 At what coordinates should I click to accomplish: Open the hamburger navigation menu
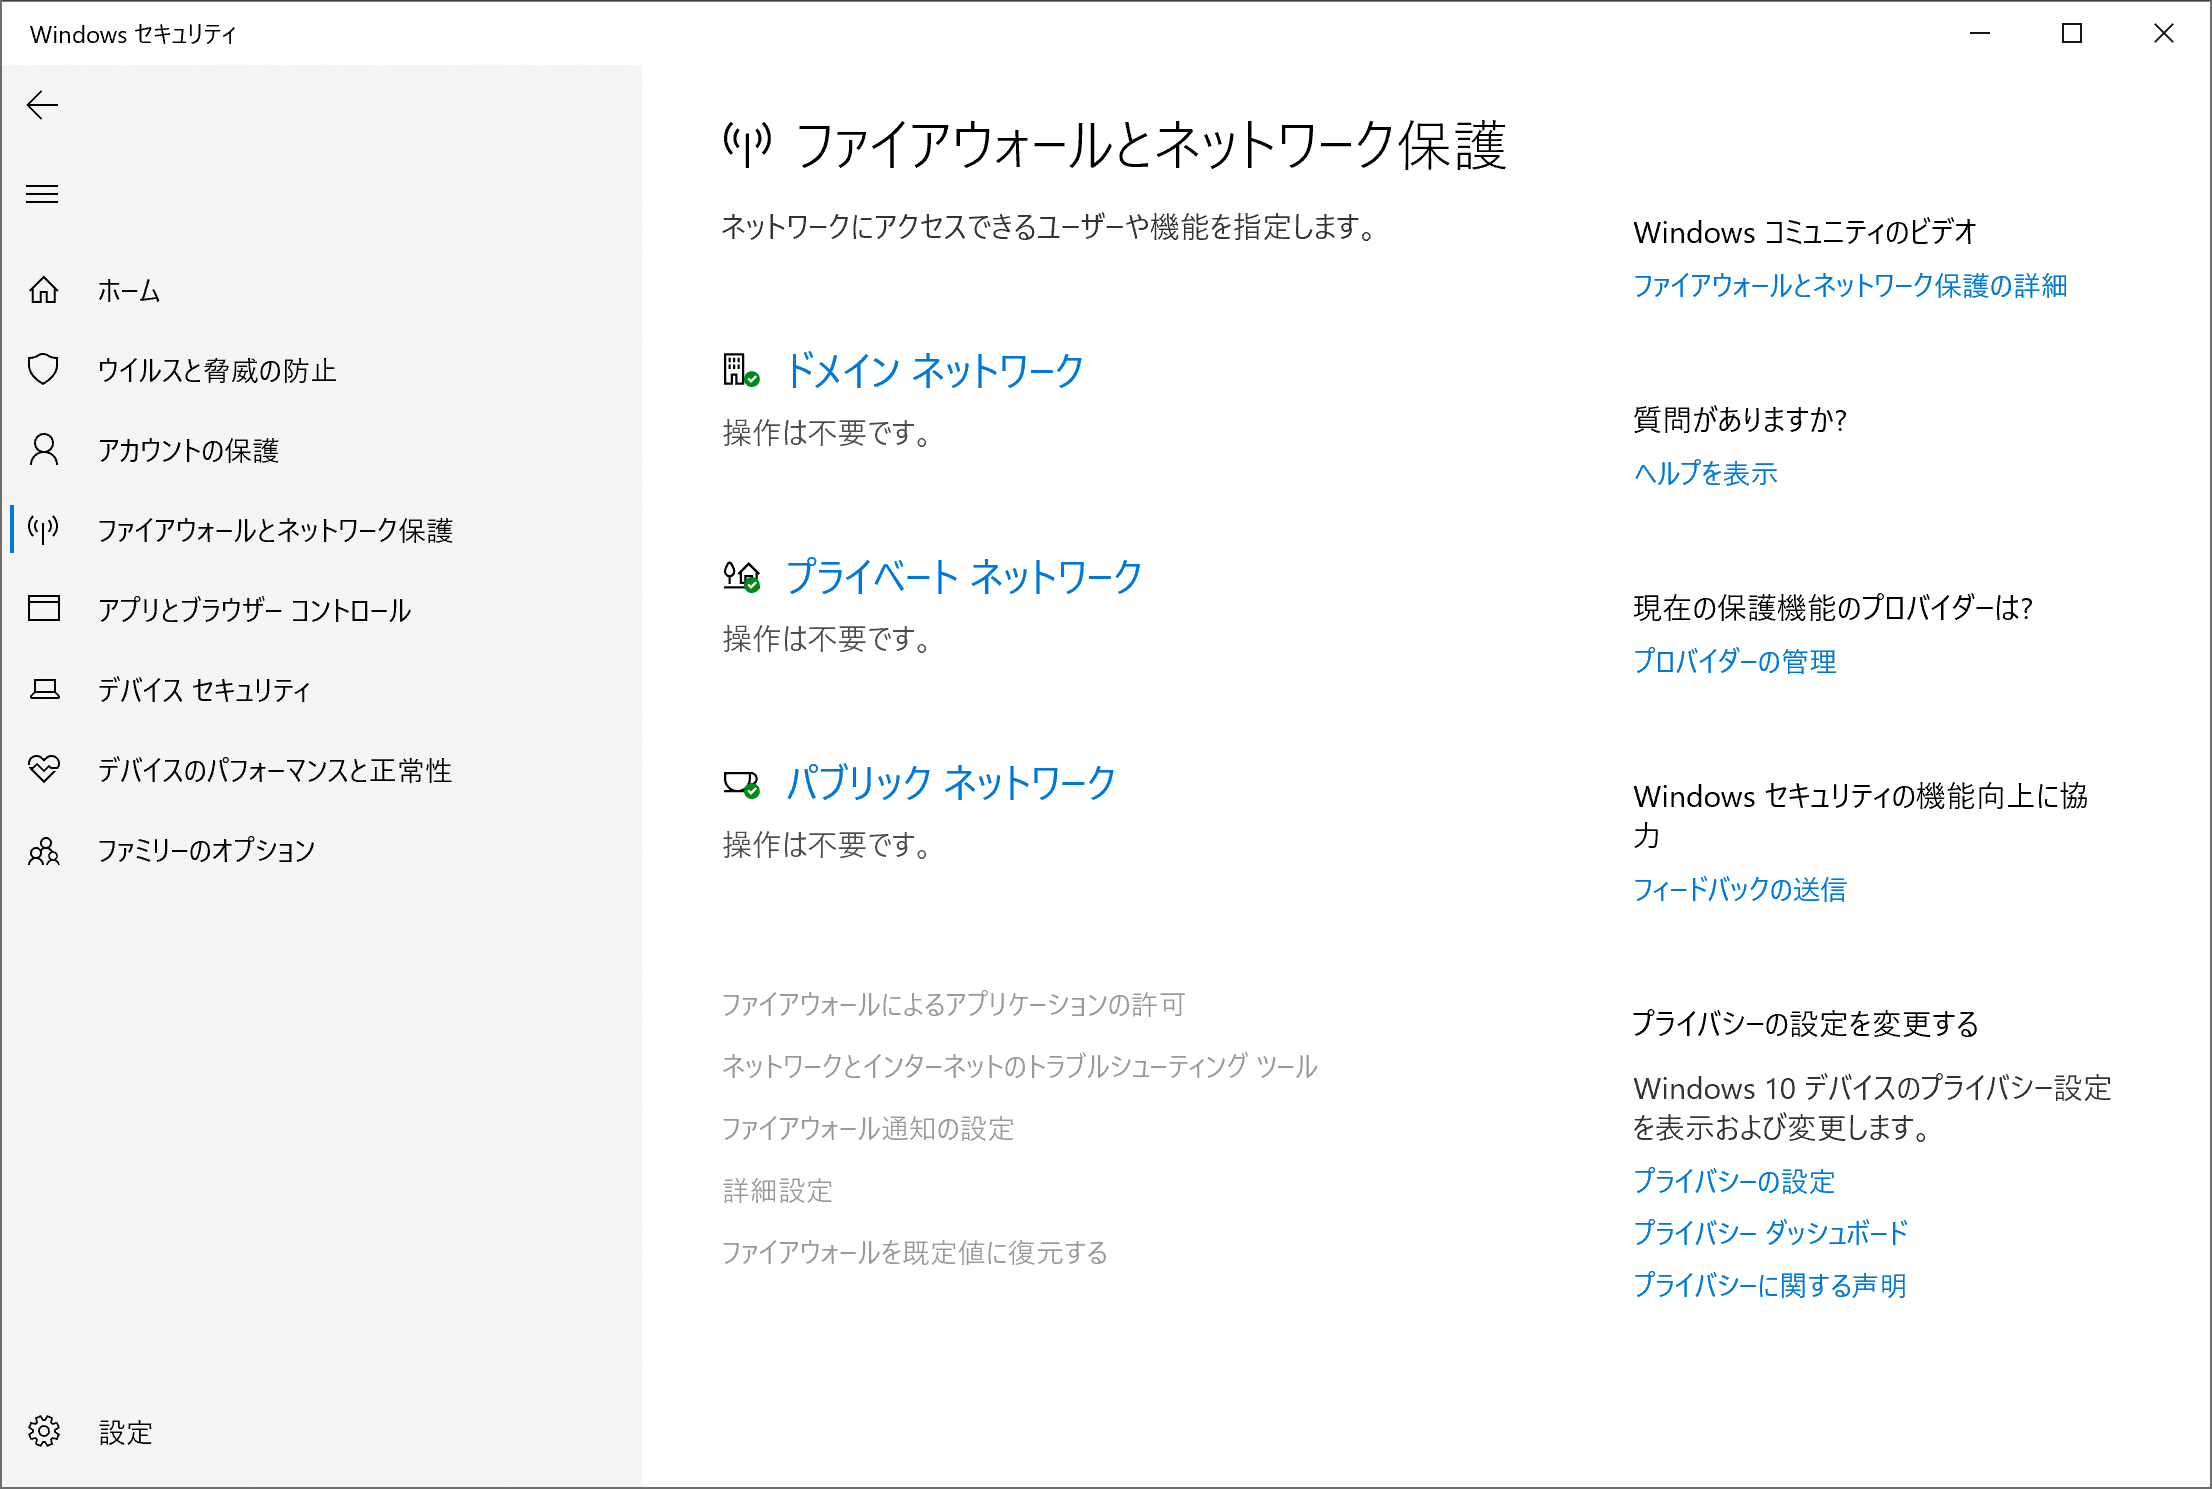click(x=42, y=194)
